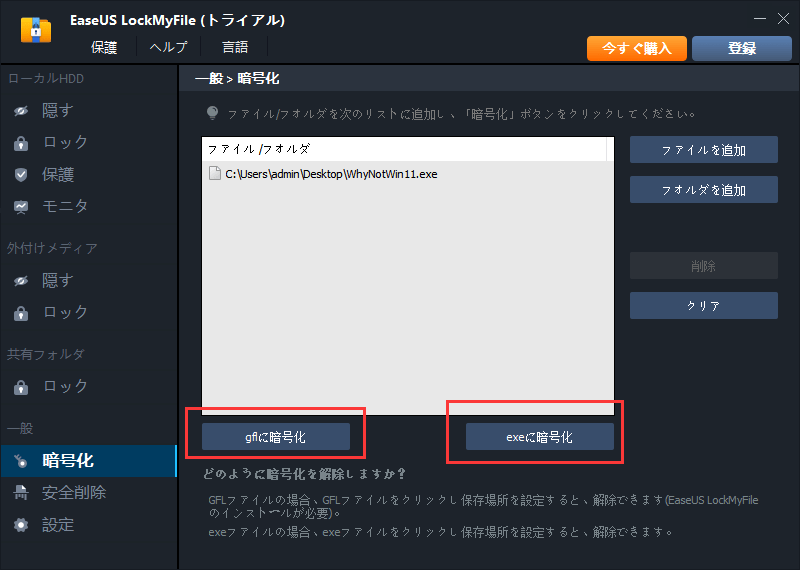This screenshot has height=570, width=800.
Task: Open the モニタ item in sidebar
Action: point(65,206)
